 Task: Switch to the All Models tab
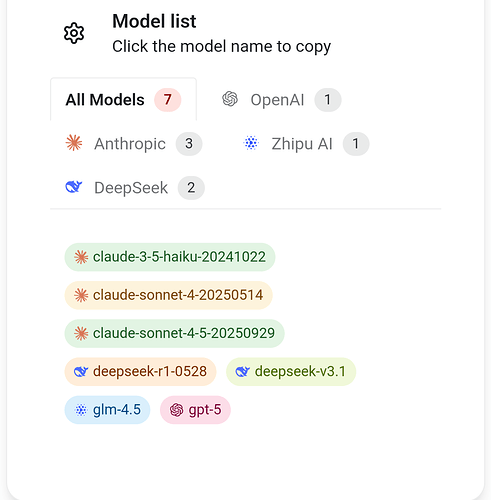click(123, 99)
